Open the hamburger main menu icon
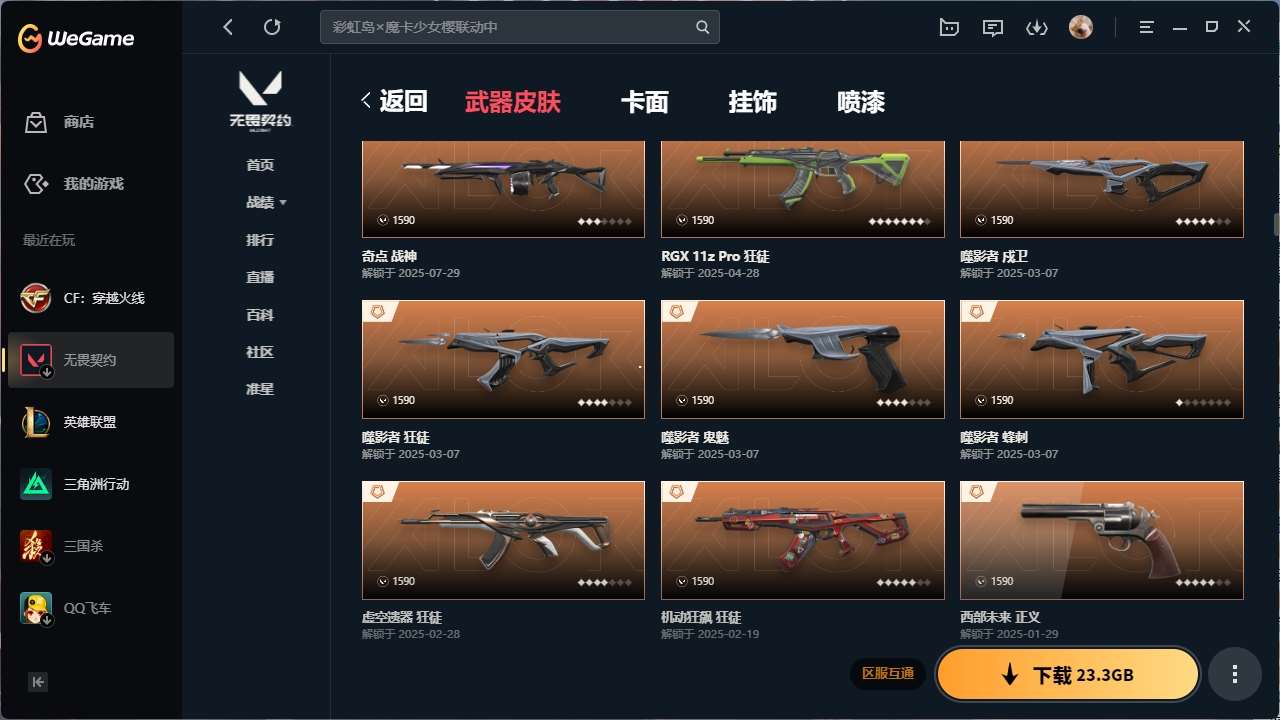1280x720 pixels. [x=1147, y=27]
